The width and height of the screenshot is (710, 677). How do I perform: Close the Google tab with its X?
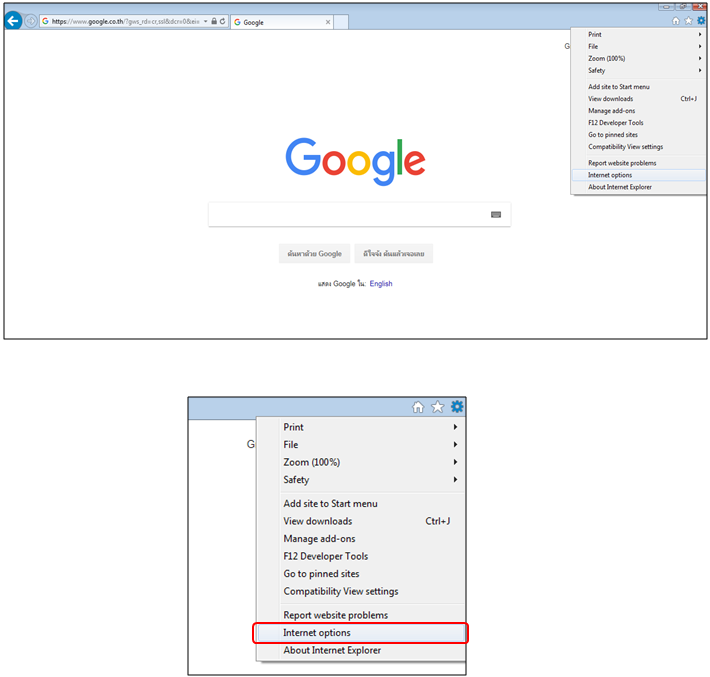pyautogui.click(x=328, y=22)
